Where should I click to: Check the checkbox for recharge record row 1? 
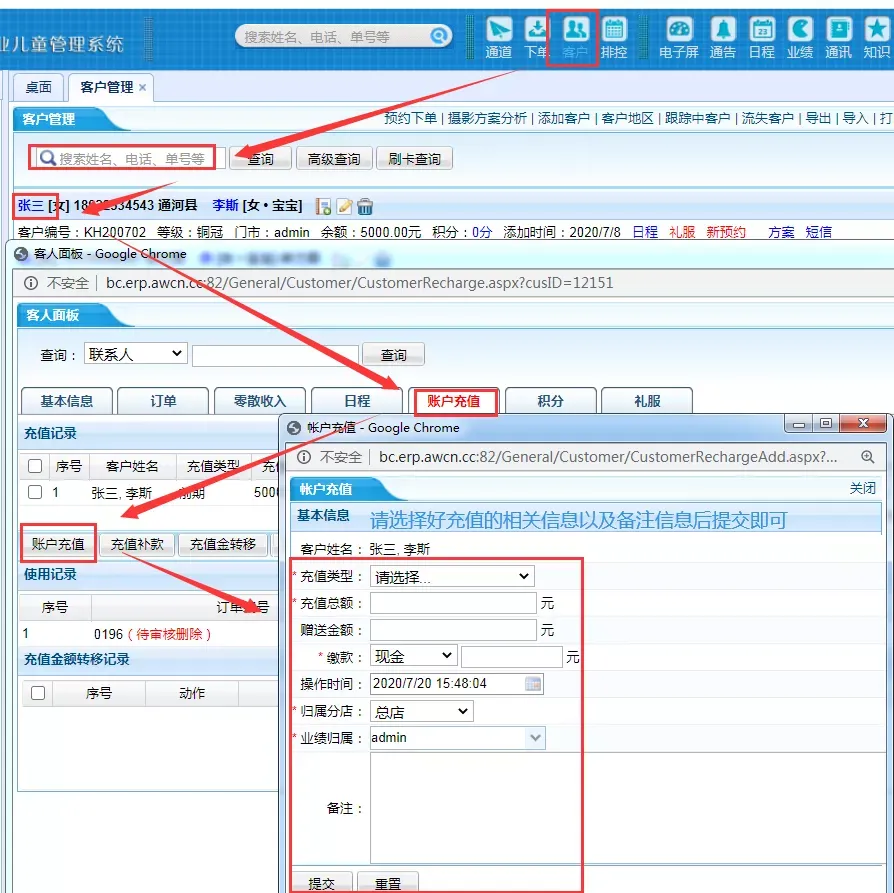pos(35,492)
